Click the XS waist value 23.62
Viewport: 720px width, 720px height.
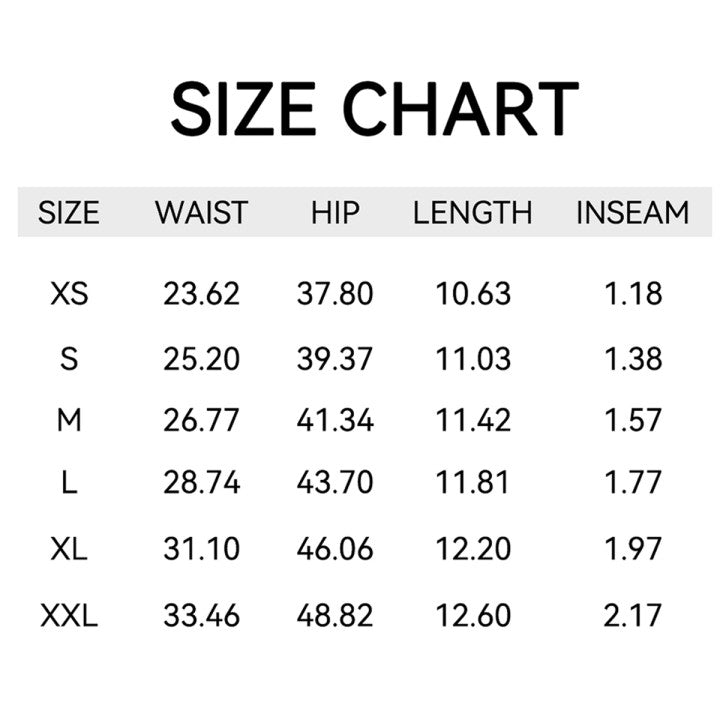click(201, 294)
